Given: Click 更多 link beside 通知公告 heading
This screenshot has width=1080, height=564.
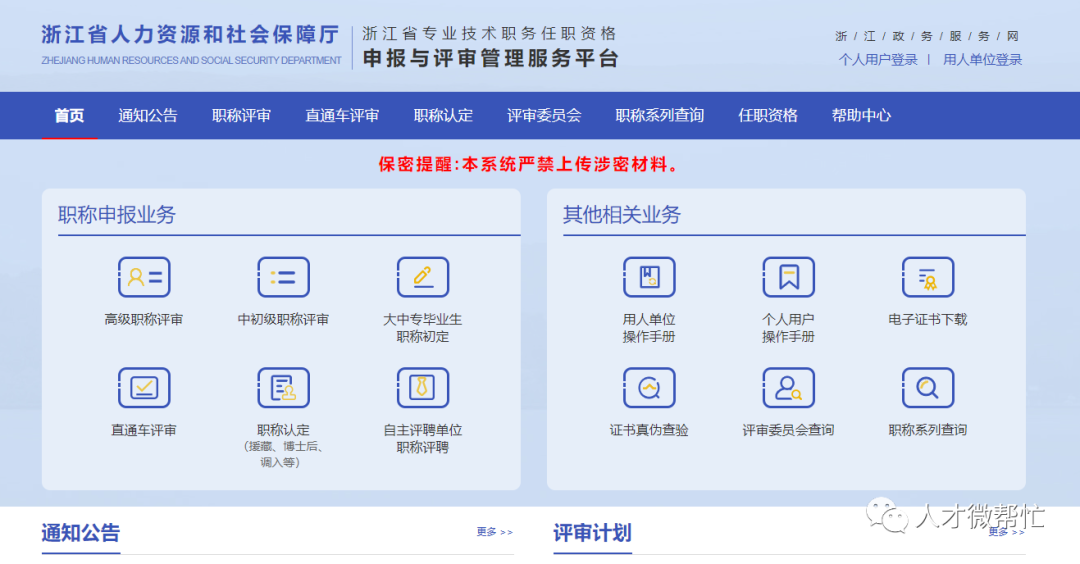Looking at the screenshot, I should (x=495, y=532).
